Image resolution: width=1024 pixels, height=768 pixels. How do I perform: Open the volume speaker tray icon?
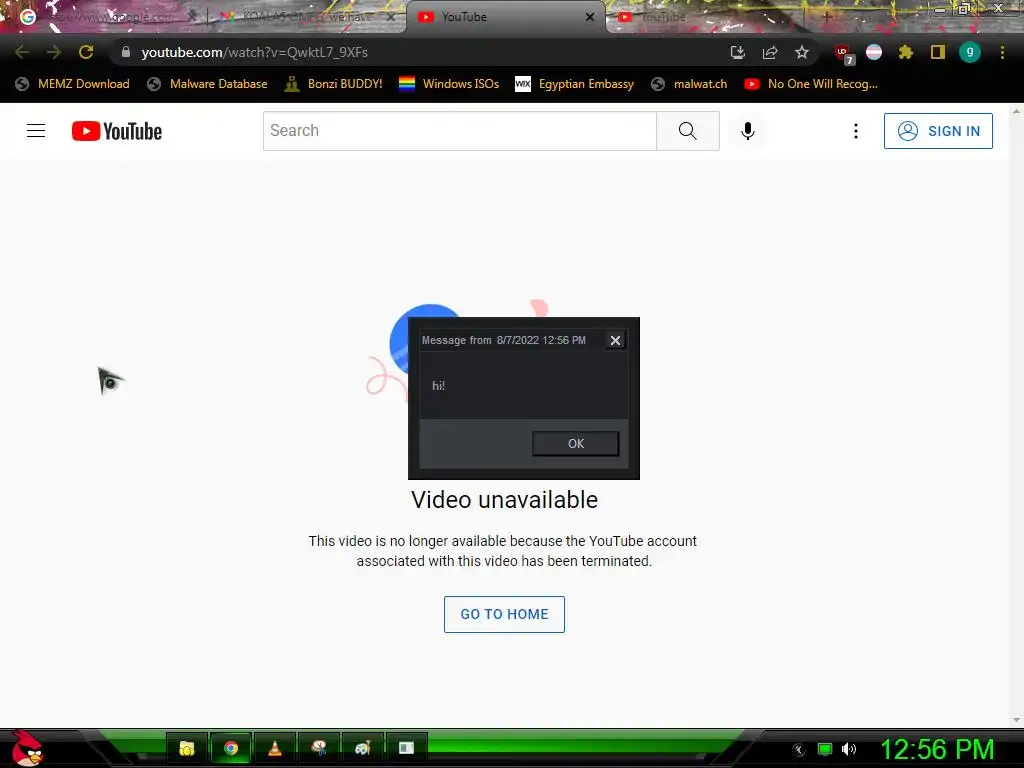(849, 749)
